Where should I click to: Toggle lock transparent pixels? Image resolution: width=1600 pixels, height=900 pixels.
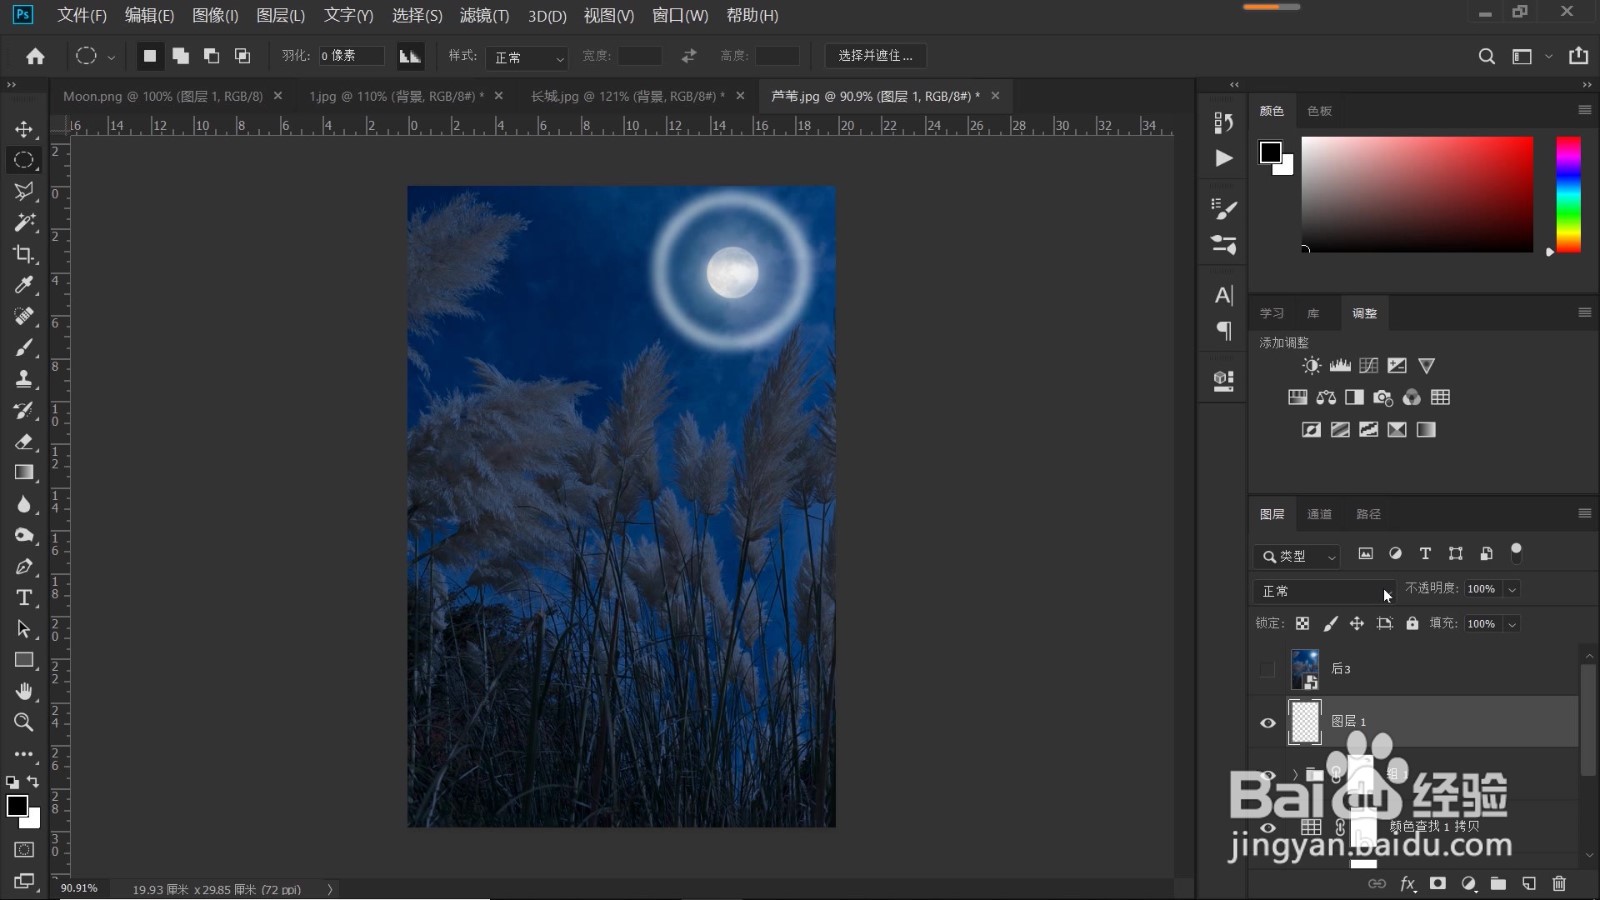[x=1302, y=624]
